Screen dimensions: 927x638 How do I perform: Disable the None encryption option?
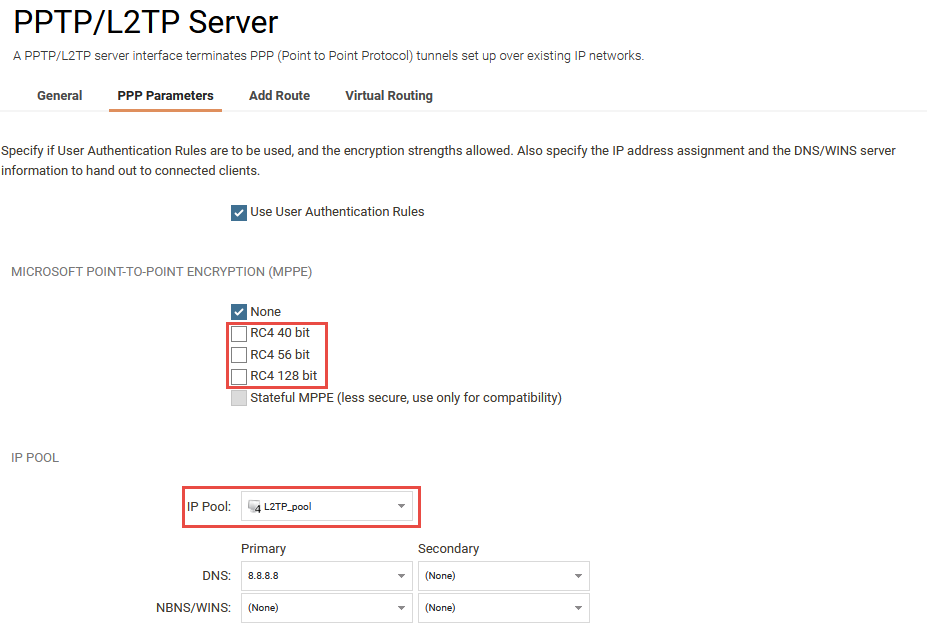(x=239, y=311)
